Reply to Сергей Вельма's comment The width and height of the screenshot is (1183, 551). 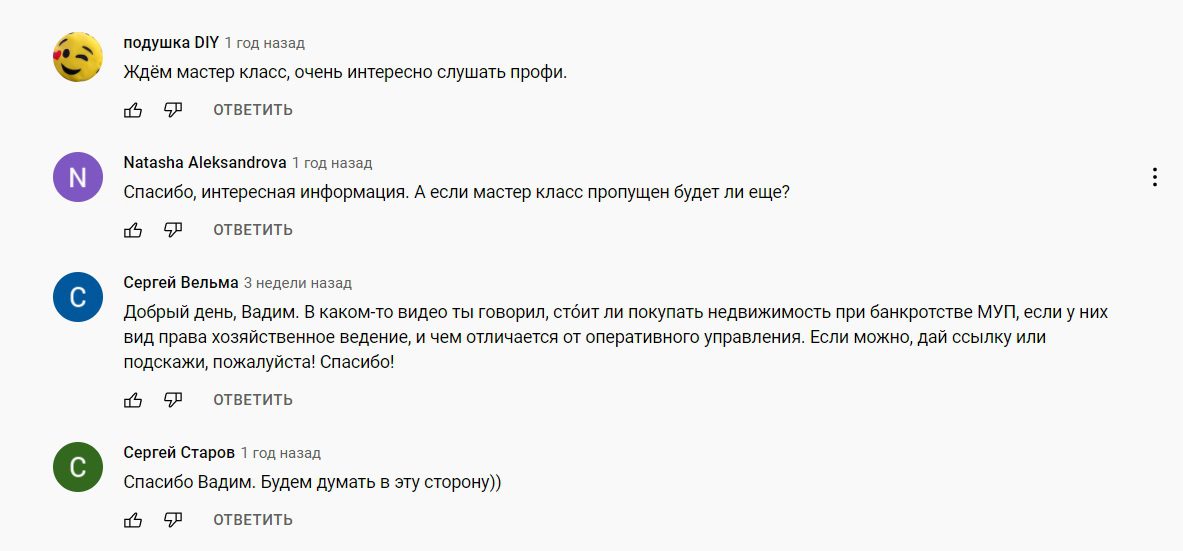(253, 400)
